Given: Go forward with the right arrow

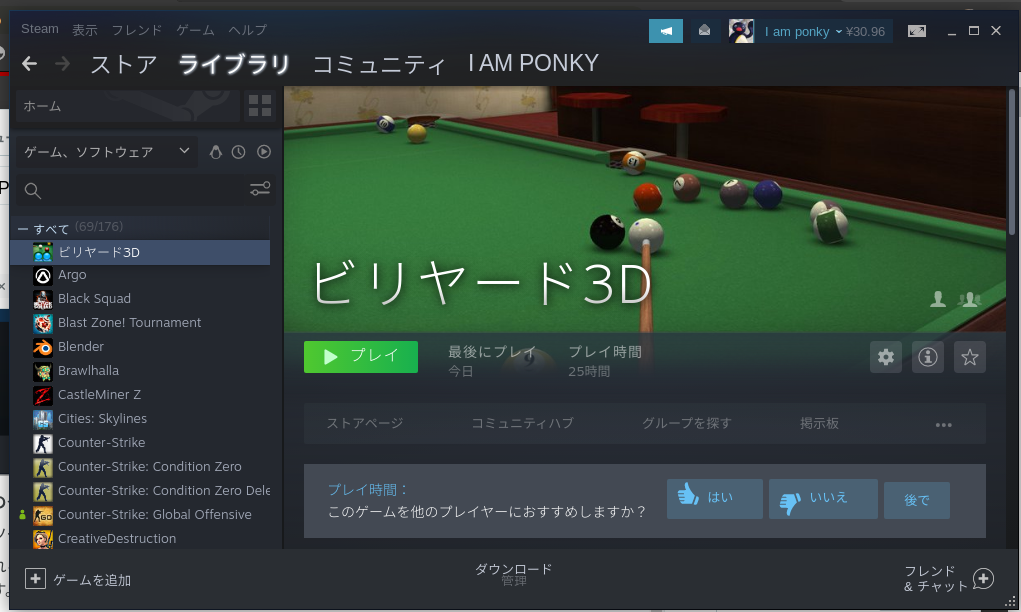Looking at the screenshot, I should 63,64.
